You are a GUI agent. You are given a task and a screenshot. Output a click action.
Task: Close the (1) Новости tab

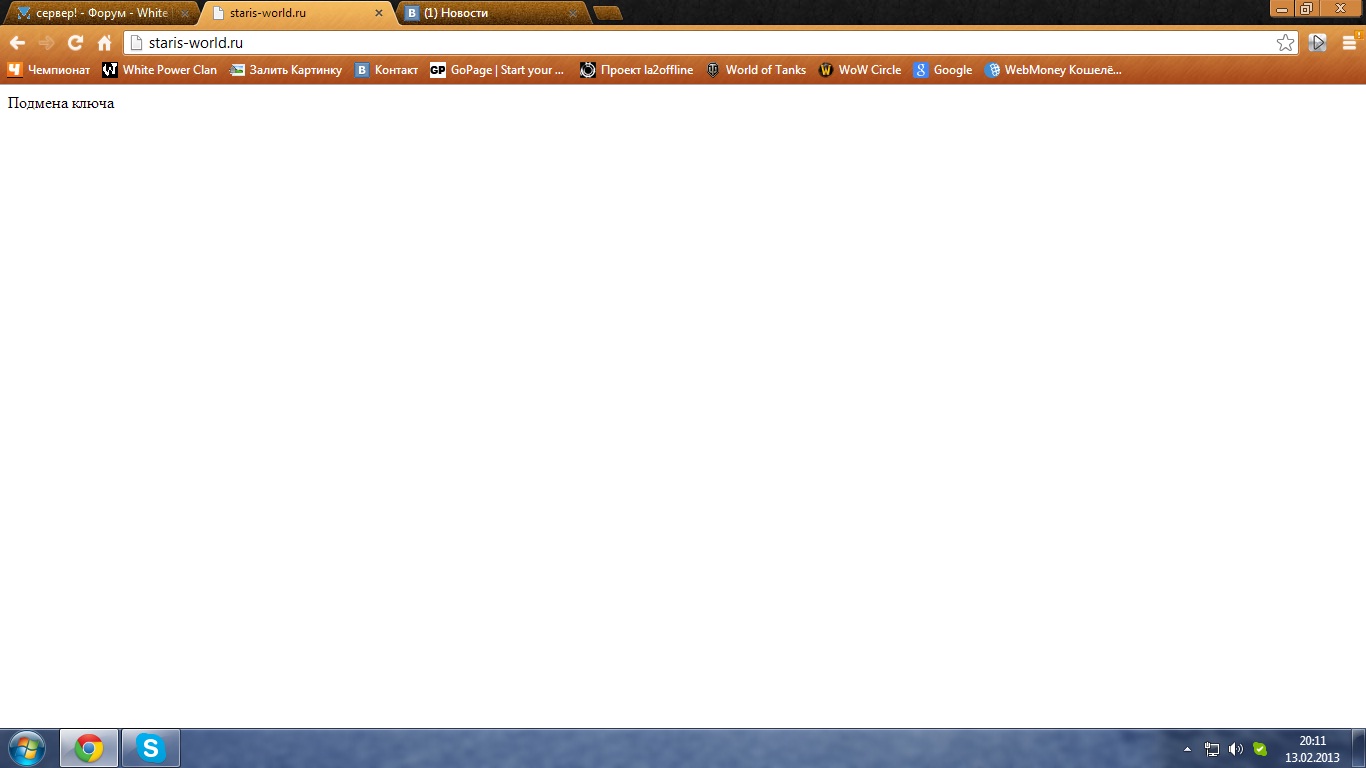point(573,14)
